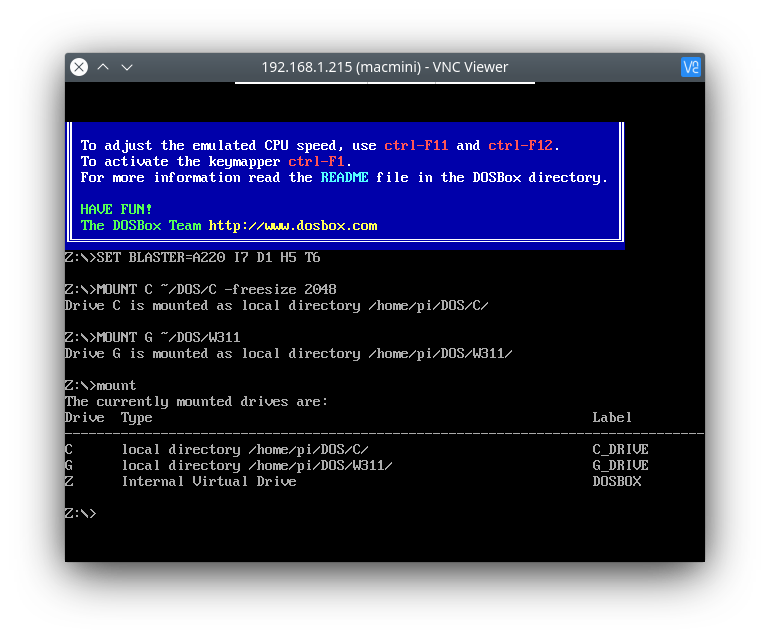Open the http://www.dosbox.com link

(293, 226)
